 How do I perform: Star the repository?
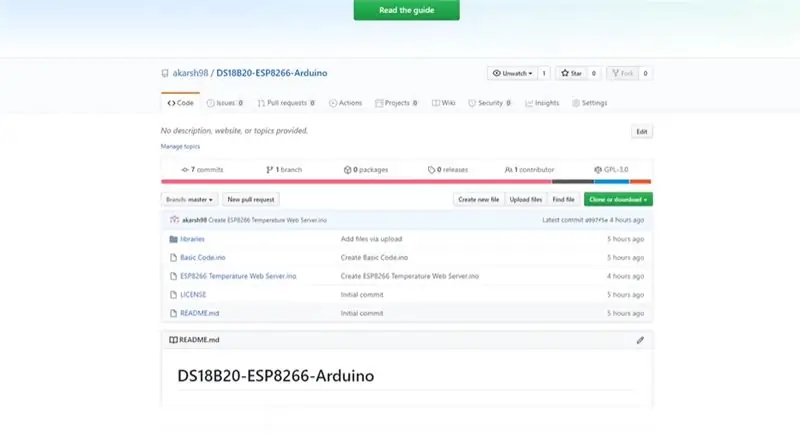point(571,73)
